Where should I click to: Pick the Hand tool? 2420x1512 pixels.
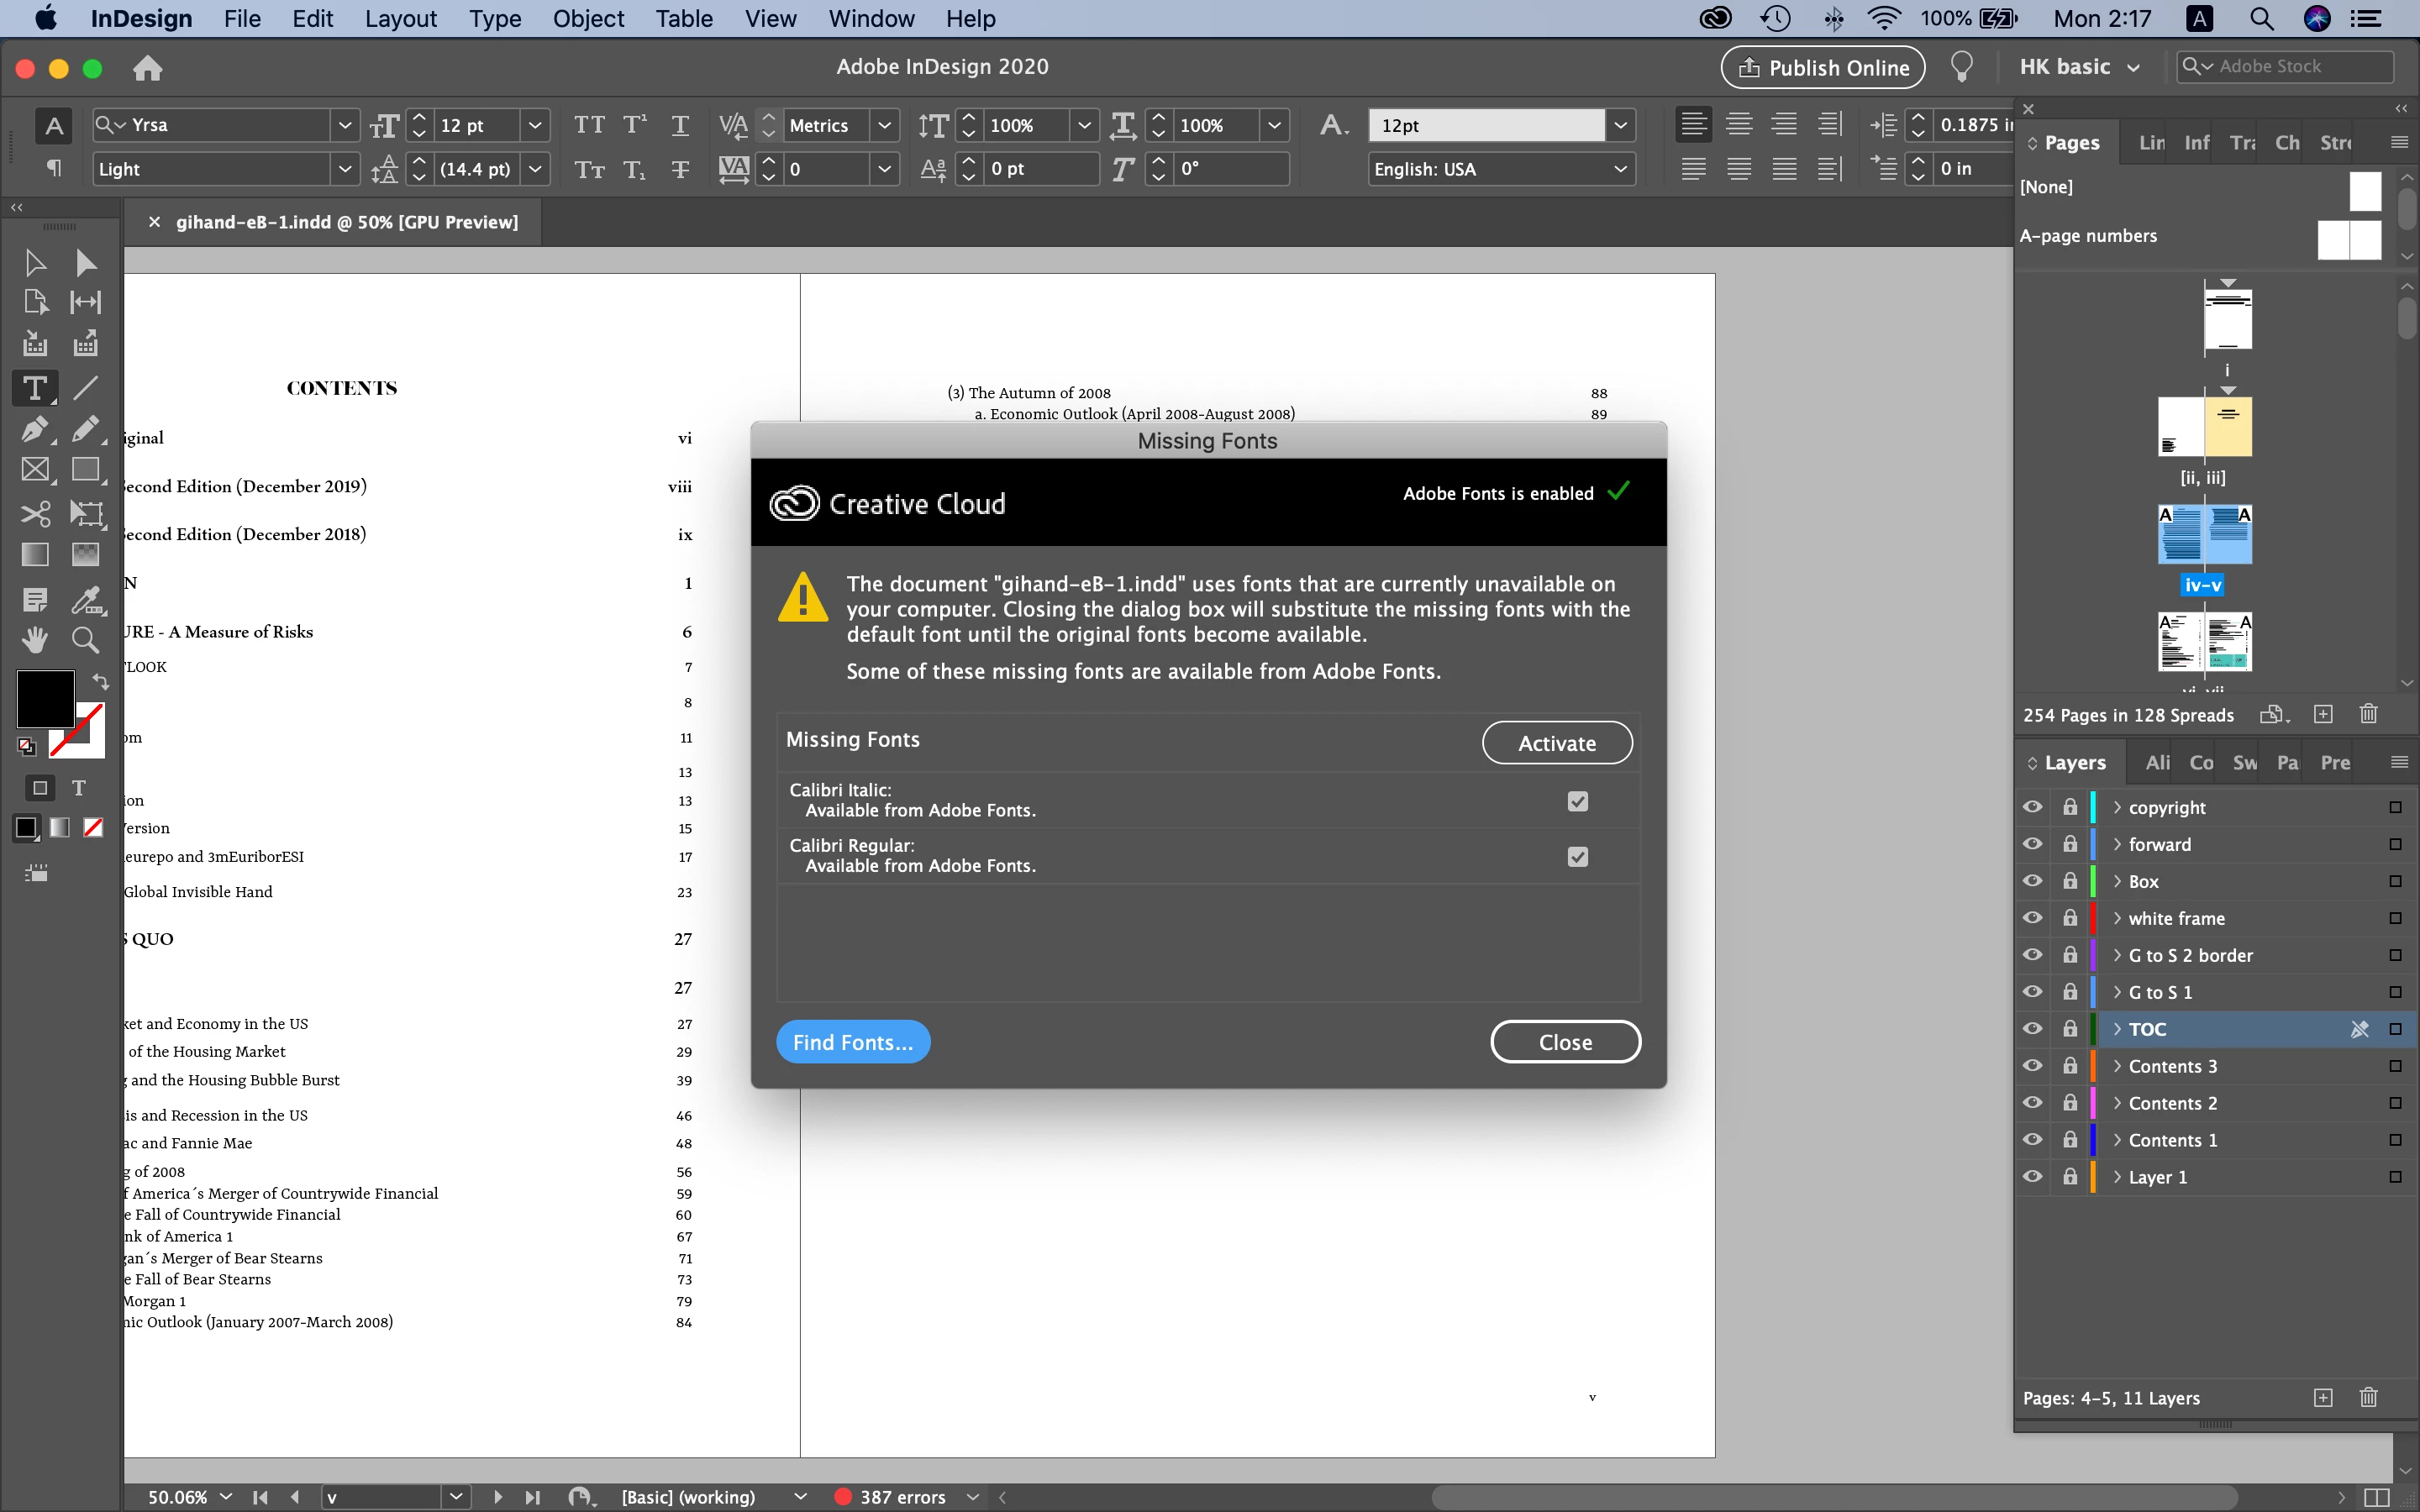click(34, 640)
